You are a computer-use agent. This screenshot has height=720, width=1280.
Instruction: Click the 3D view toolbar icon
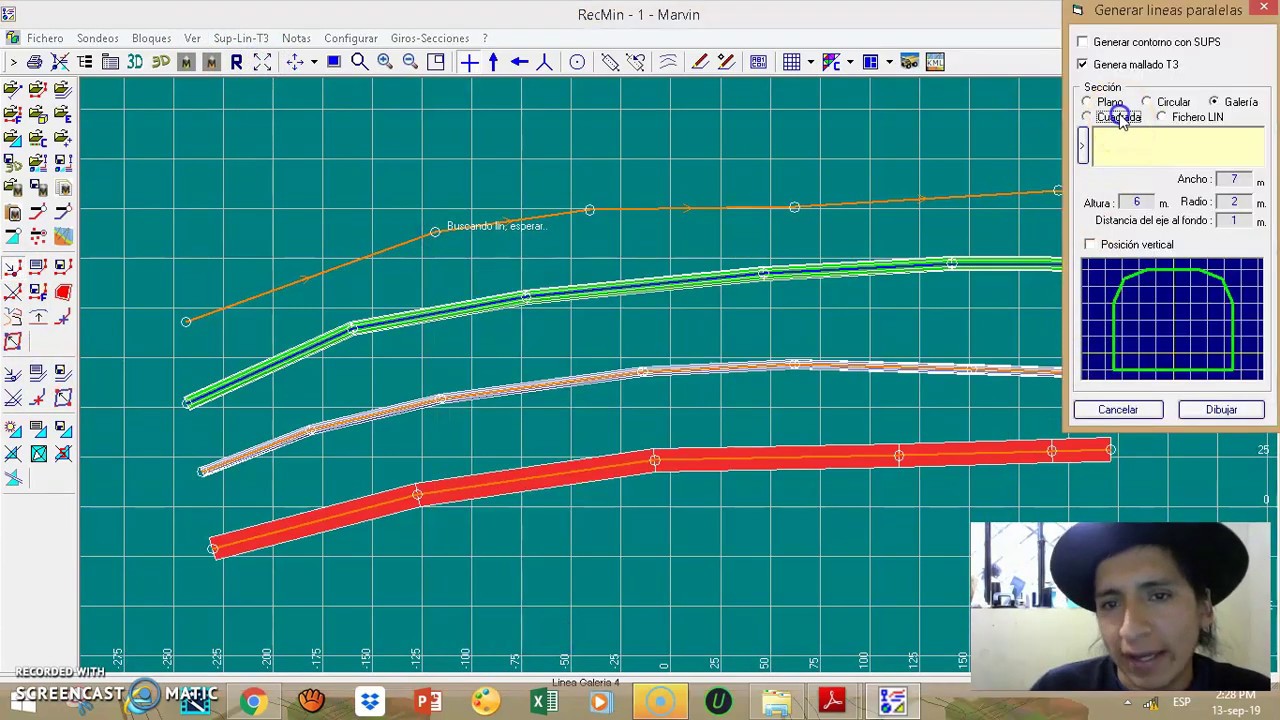pos(135,62)
